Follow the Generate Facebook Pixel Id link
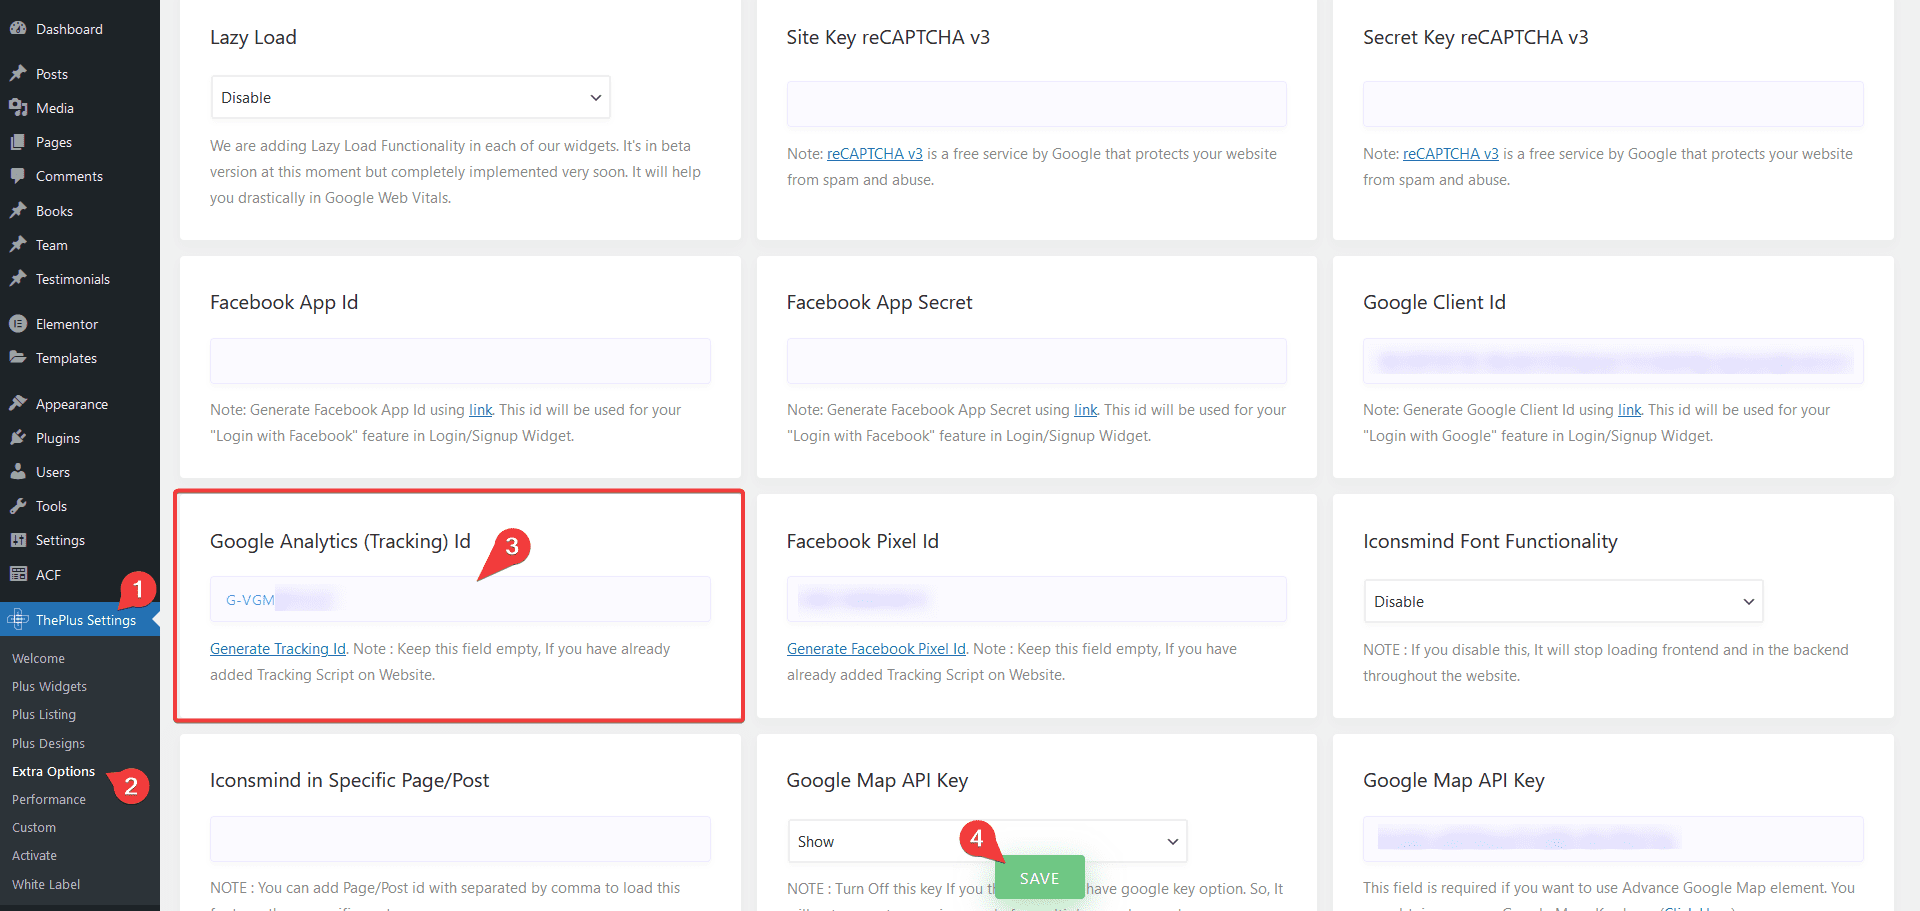The height and width of the screenshot is (911, 1920). point(876,649)
